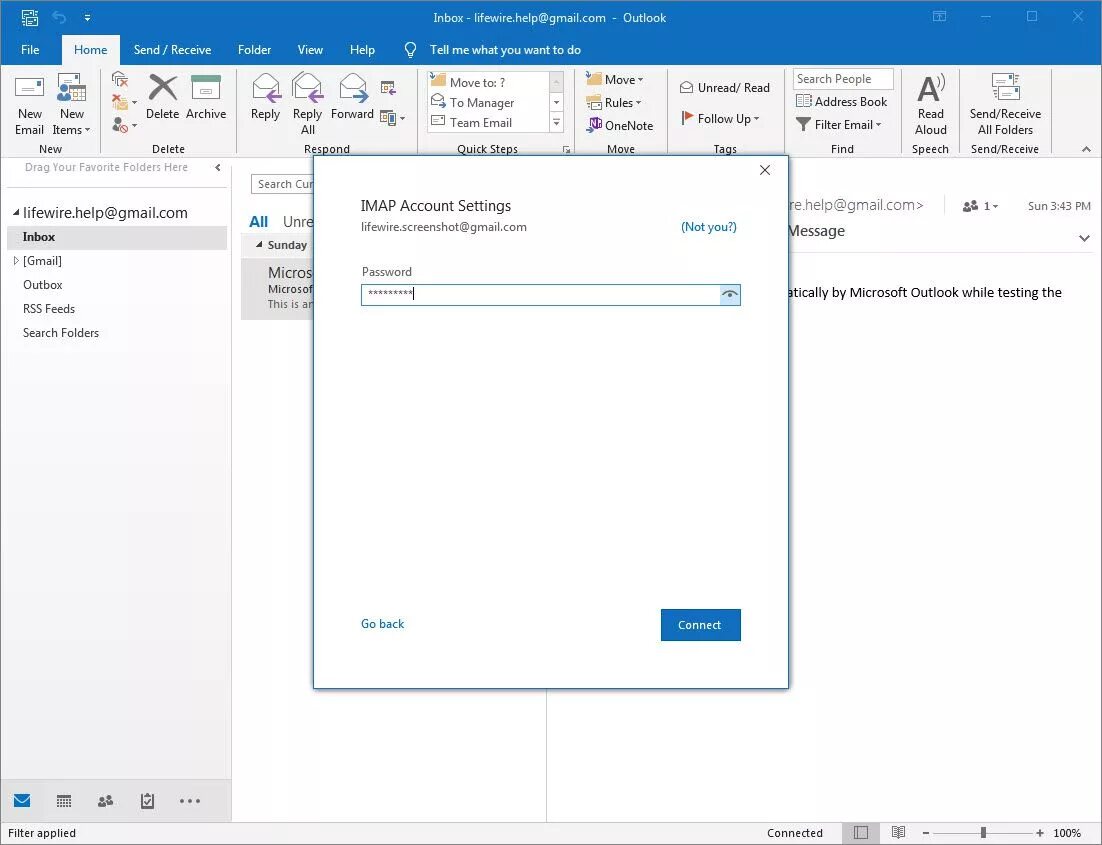1102x845 pixels.
Task: Click the Go back link
Action: coord(382,624)
